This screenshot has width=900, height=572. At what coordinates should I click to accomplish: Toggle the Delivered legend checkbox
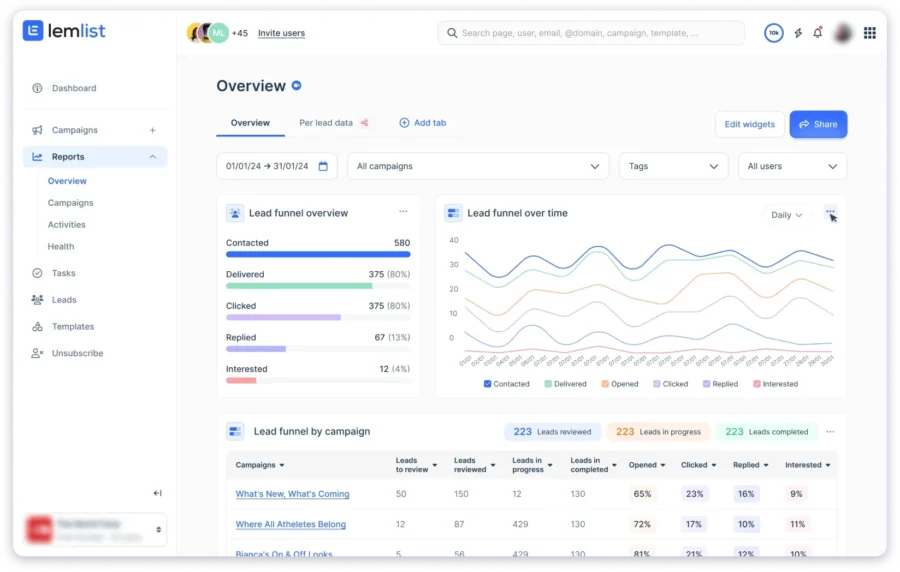(x=548, y=384)
